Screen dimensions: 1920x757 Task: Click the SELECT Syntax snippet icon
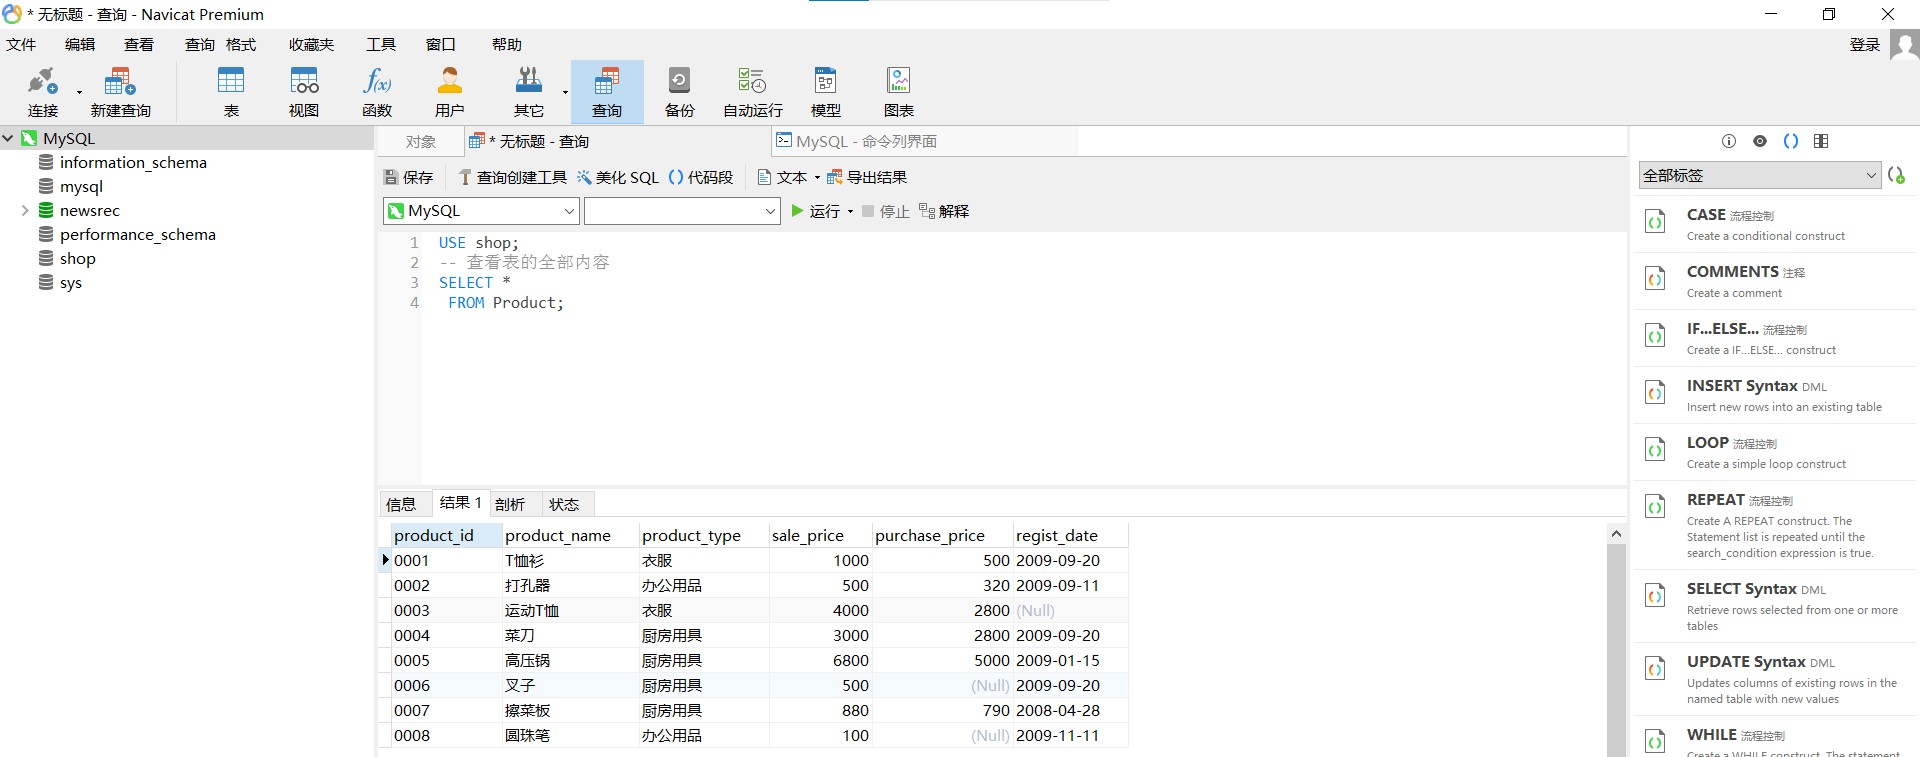(1655, 596)
